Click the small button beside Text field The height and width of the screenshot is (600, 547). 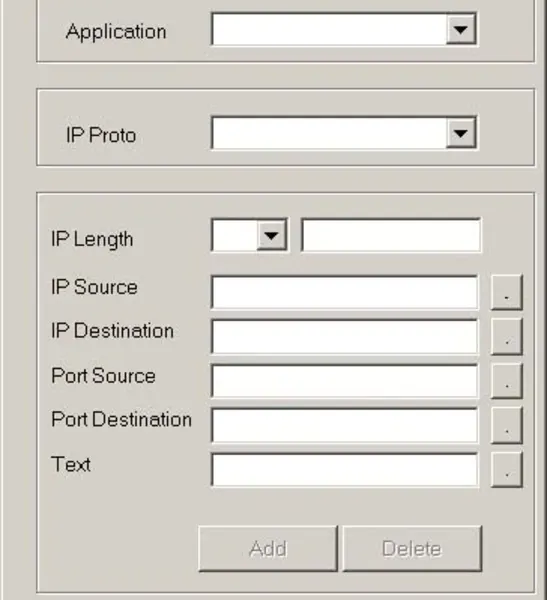(506, 470)
